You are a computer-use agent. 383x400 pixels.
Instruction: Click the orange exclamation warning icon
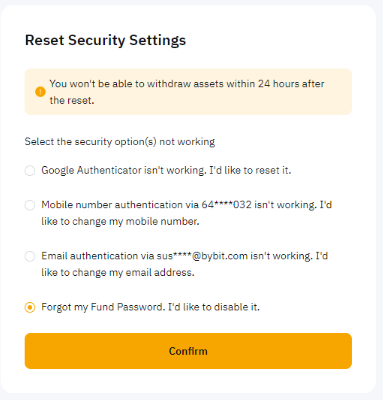[40, 92]
